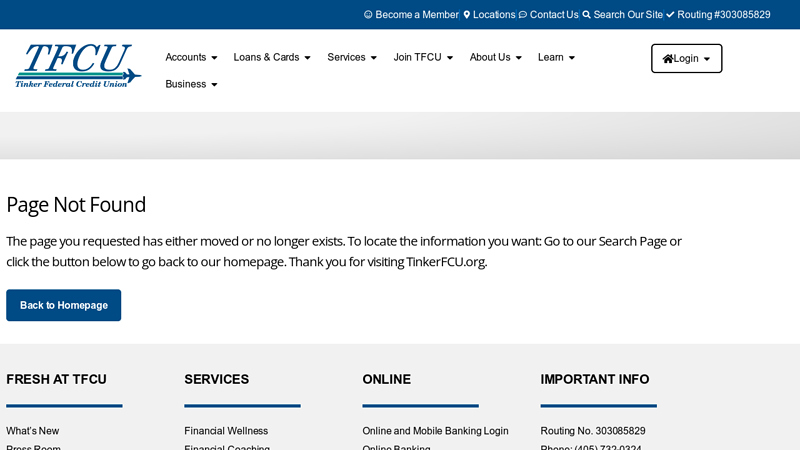Click the smiley icon beside Become a Member

coord(368,15)
